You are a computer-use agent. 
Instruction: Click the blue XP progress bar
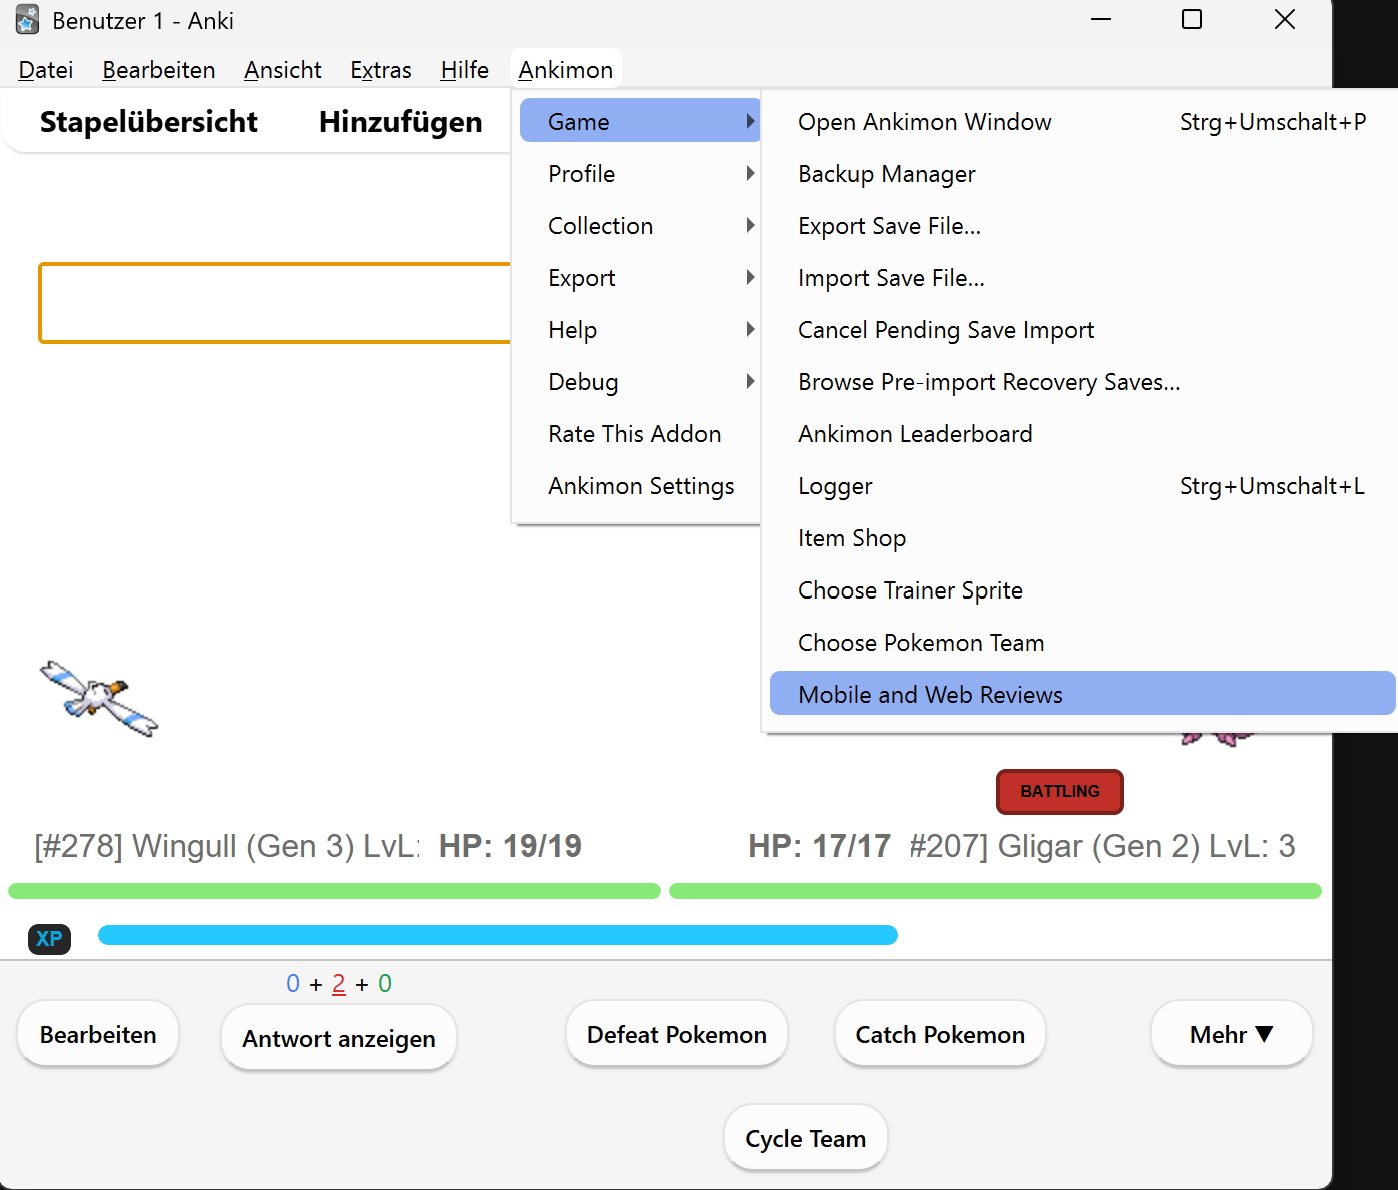pyautogui.click(x=498, y=935)
